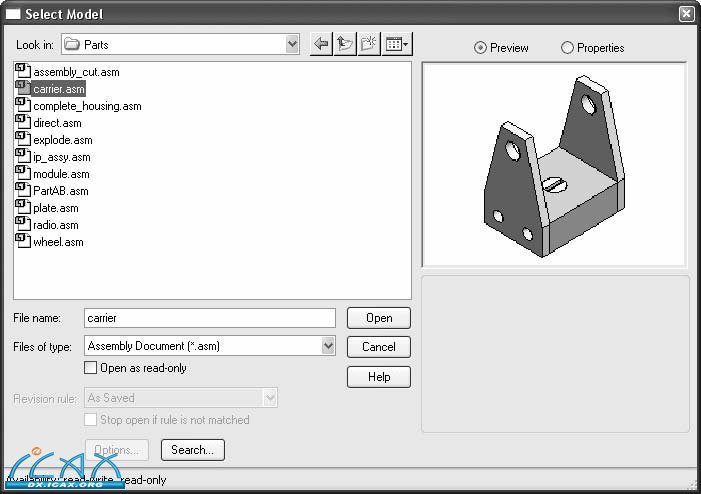Select the file name ip_assy.asm
The image size is (701, 494).
(x=62, y=157)
